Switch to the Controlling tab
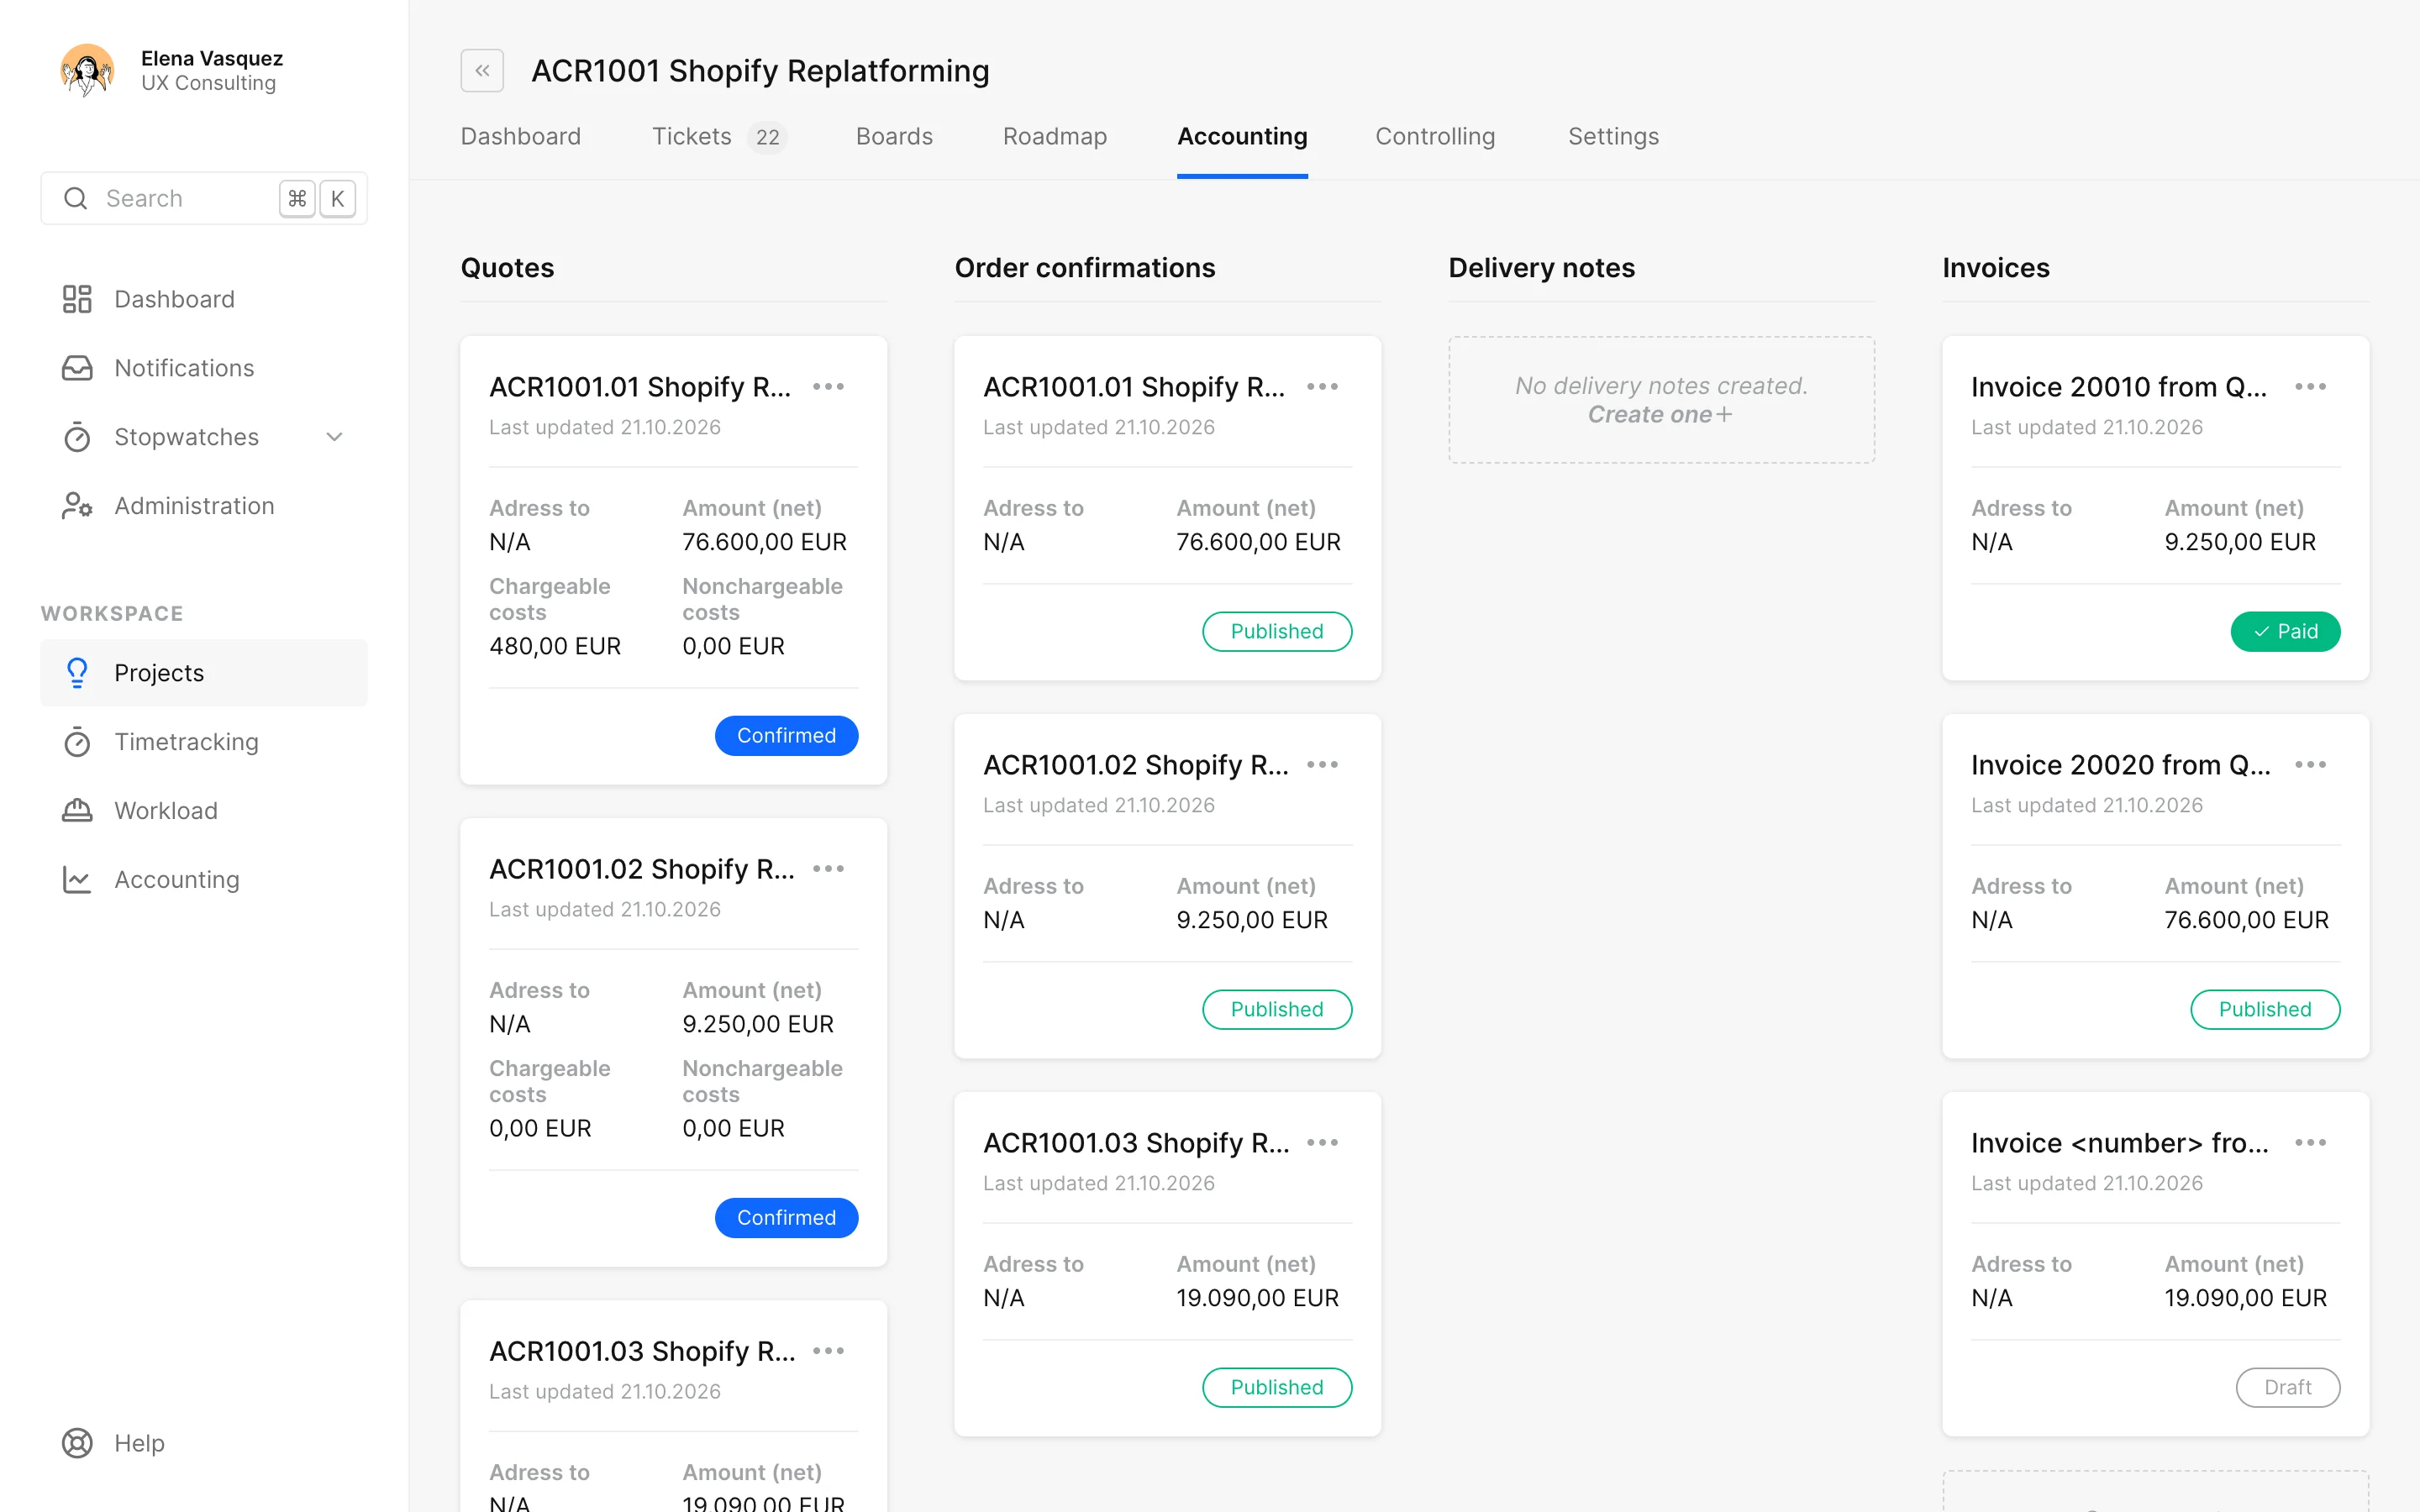2420x1512 pixels. click(x=1435, y=136)
